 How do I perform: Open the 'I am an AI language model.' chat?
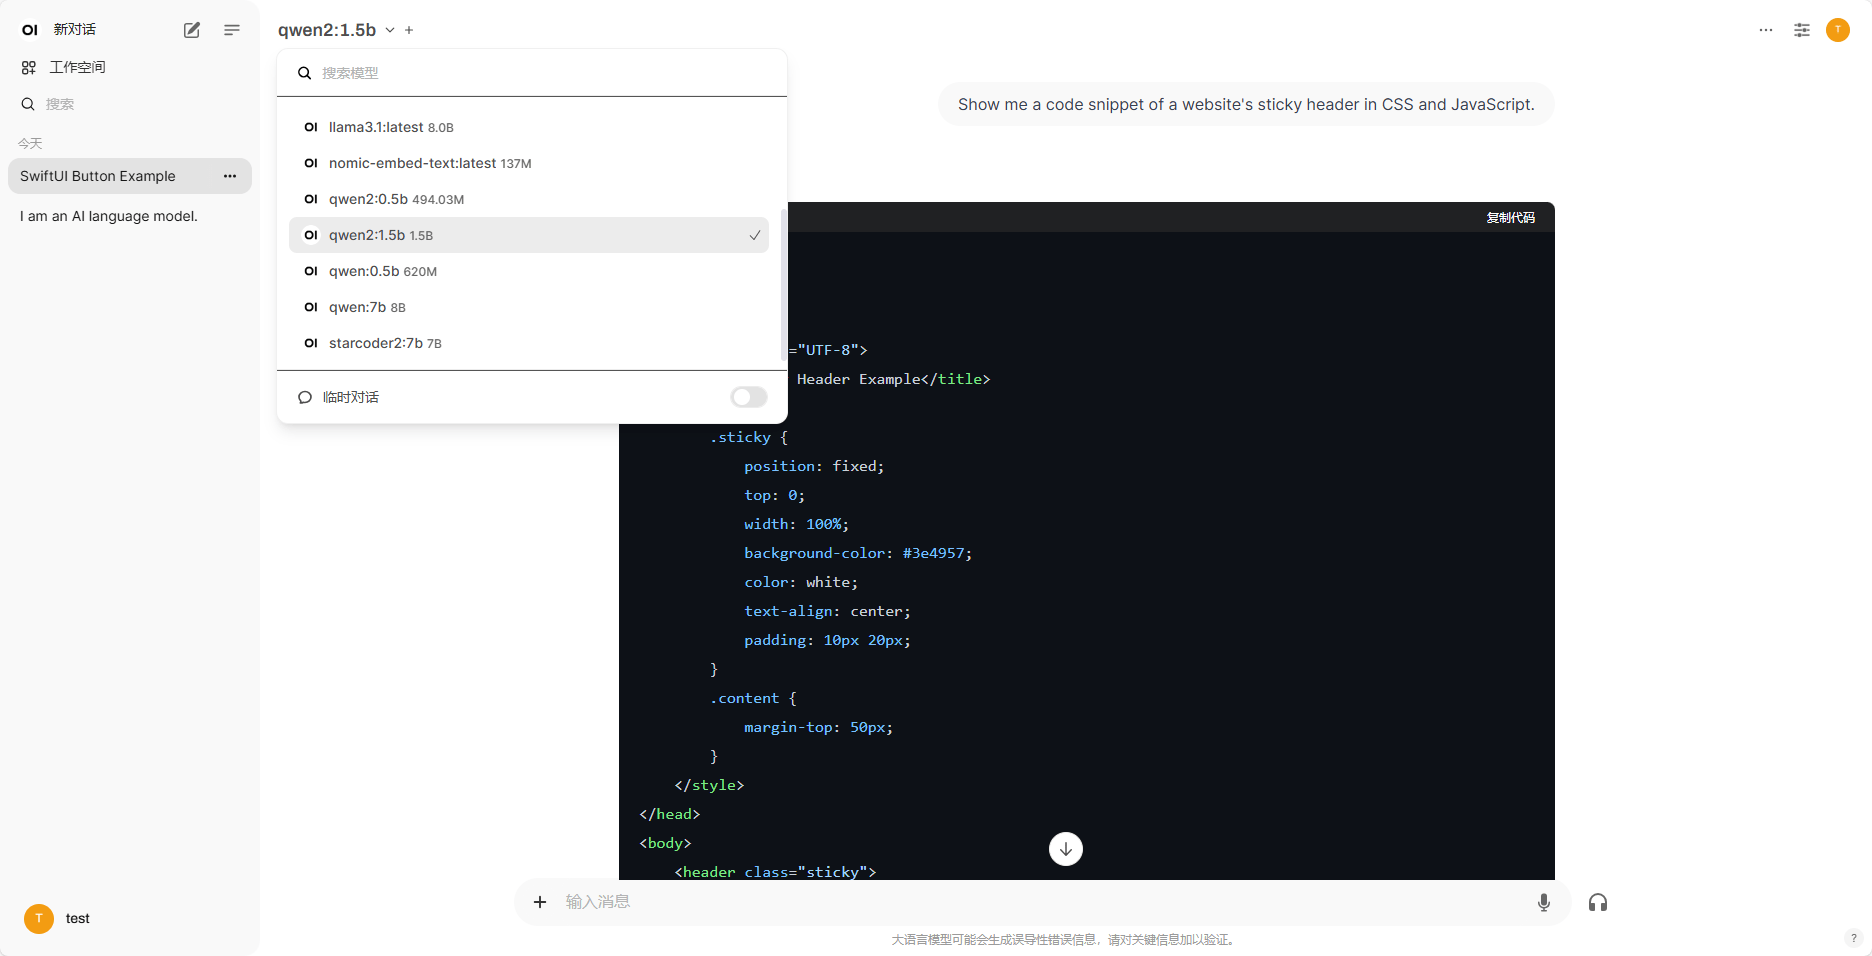pyautogui.click(x=109, y=216)
